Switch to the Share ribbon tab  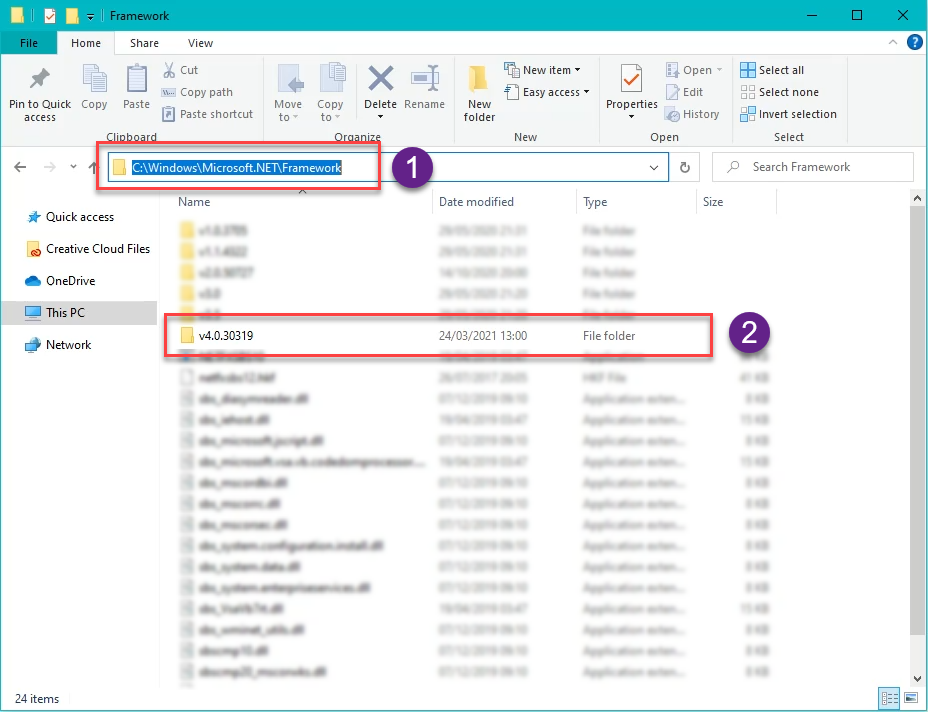click(x=144, y=43)
